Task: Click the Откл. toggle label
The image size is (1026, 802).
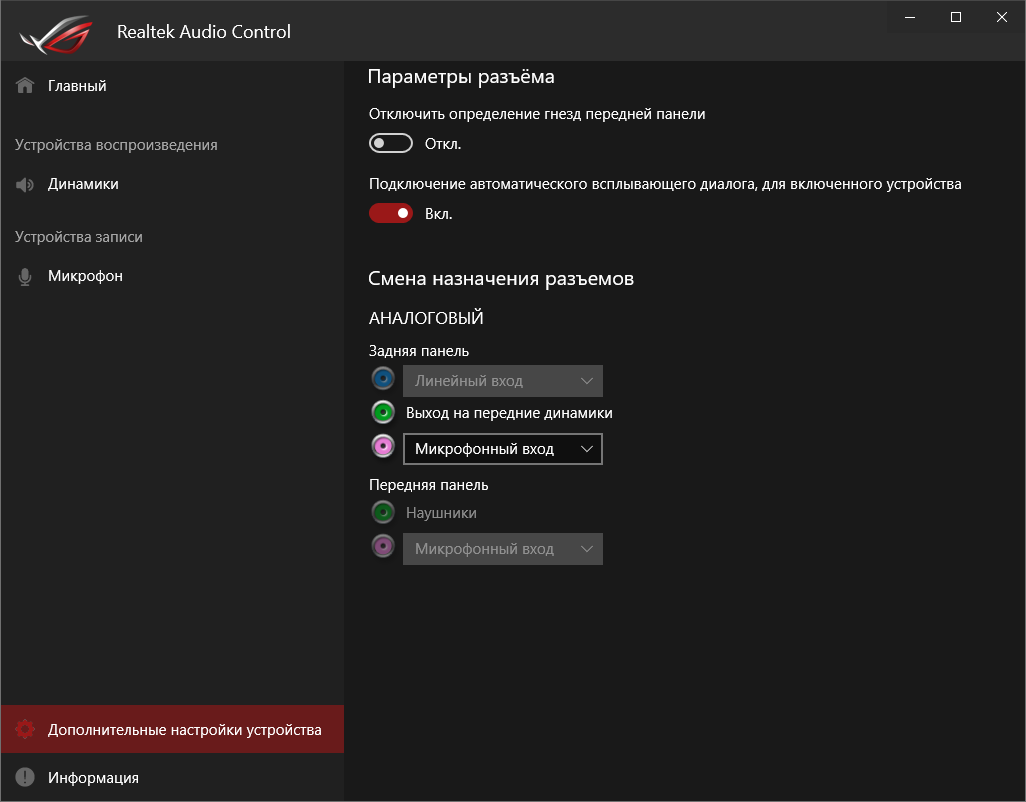Action: click(x=443, y=144)
